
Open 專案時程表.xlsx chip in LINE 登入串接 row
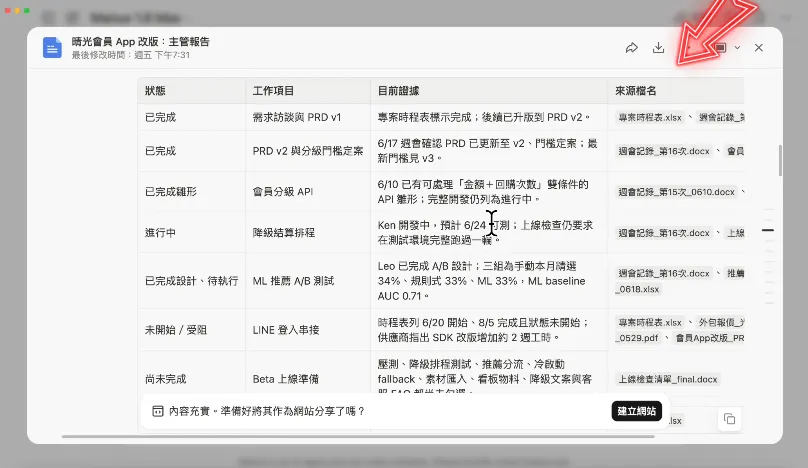(x=650, y=323)
